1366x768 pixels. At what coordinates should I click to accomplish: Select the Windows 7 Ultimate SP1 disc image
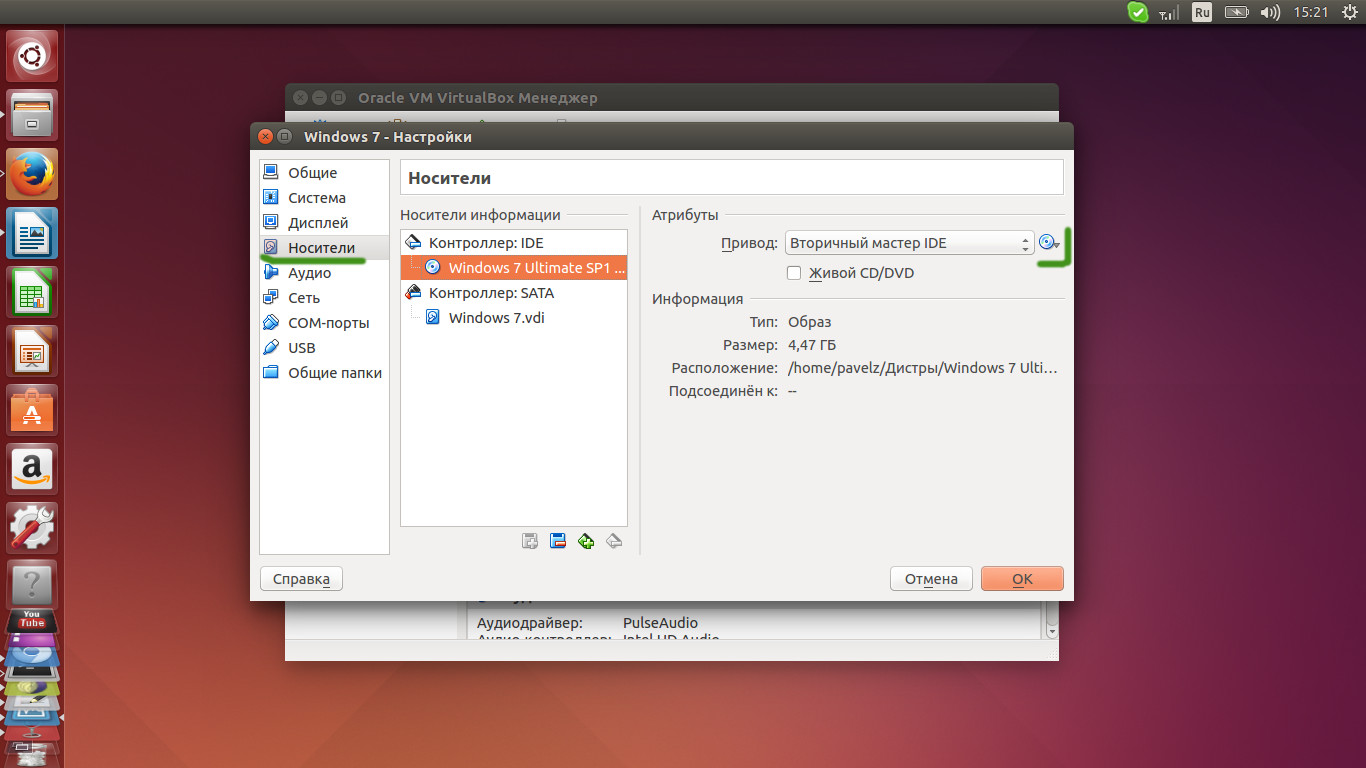(514, 268)
